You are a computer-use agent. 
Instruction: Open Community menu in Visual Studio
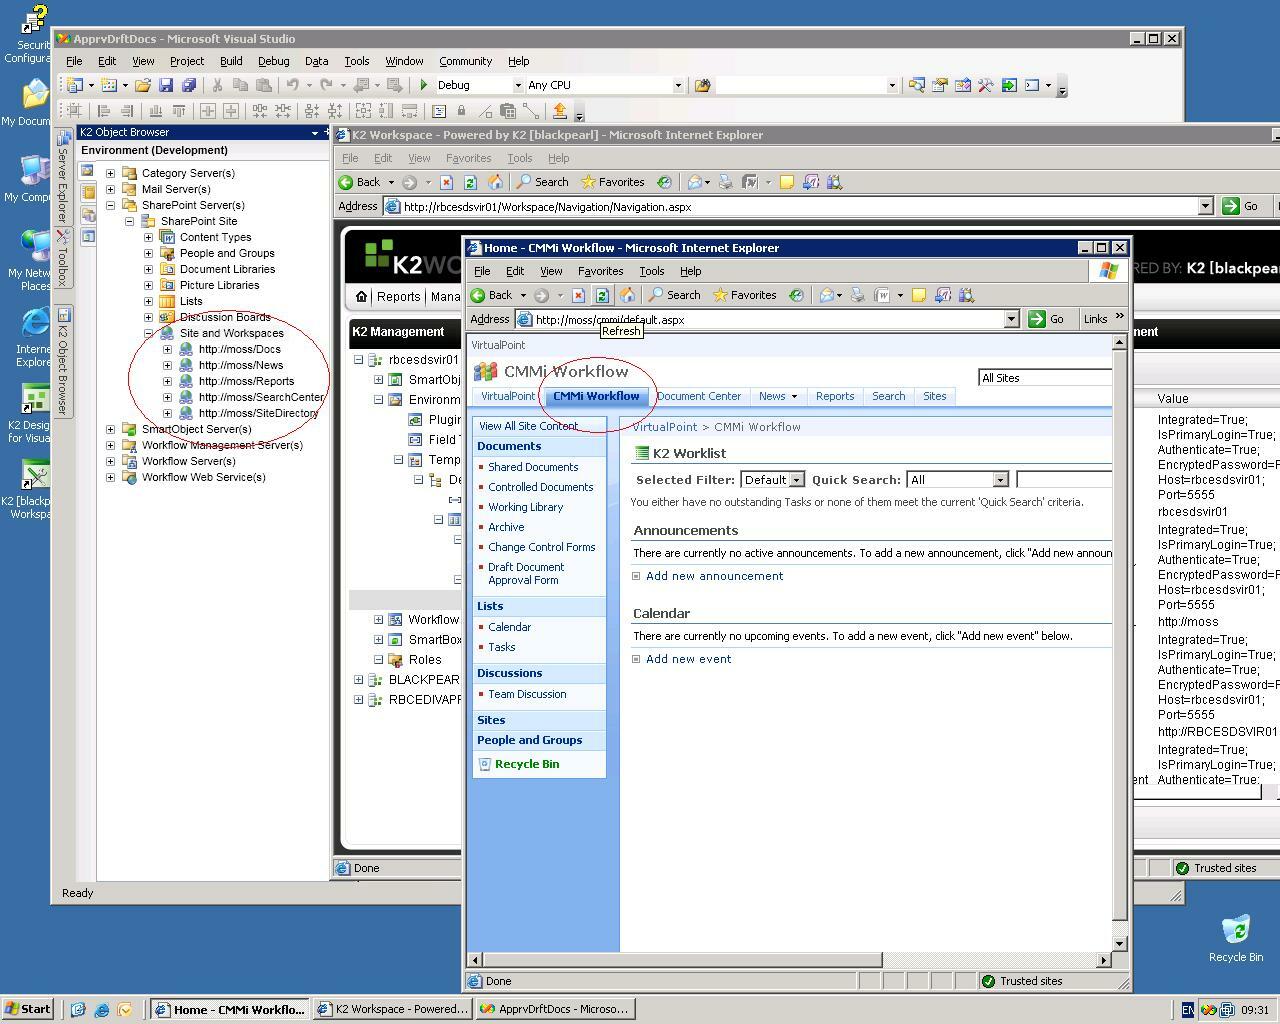[465, 61]
